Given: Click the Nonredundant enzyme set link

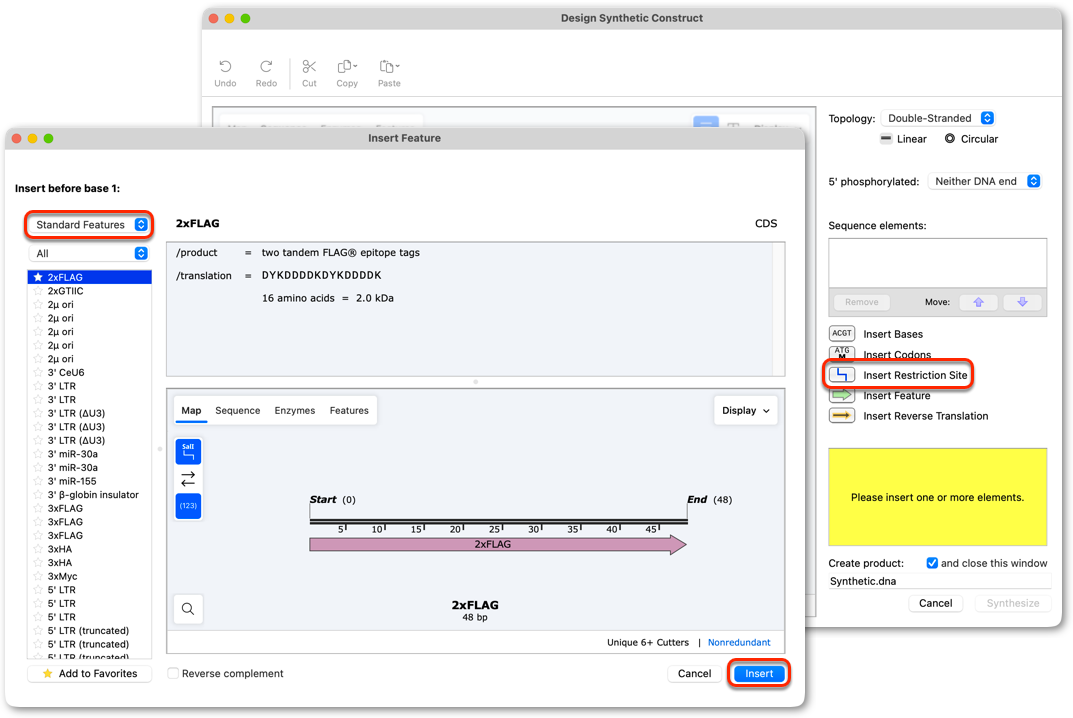Looking at the screenshot, I should click(739, 642).
